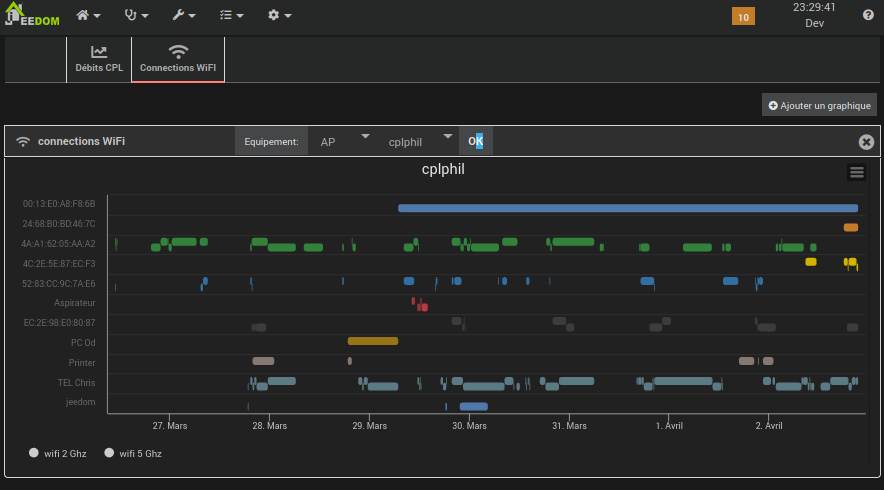Open the list plugins menu

coord(232,16)
